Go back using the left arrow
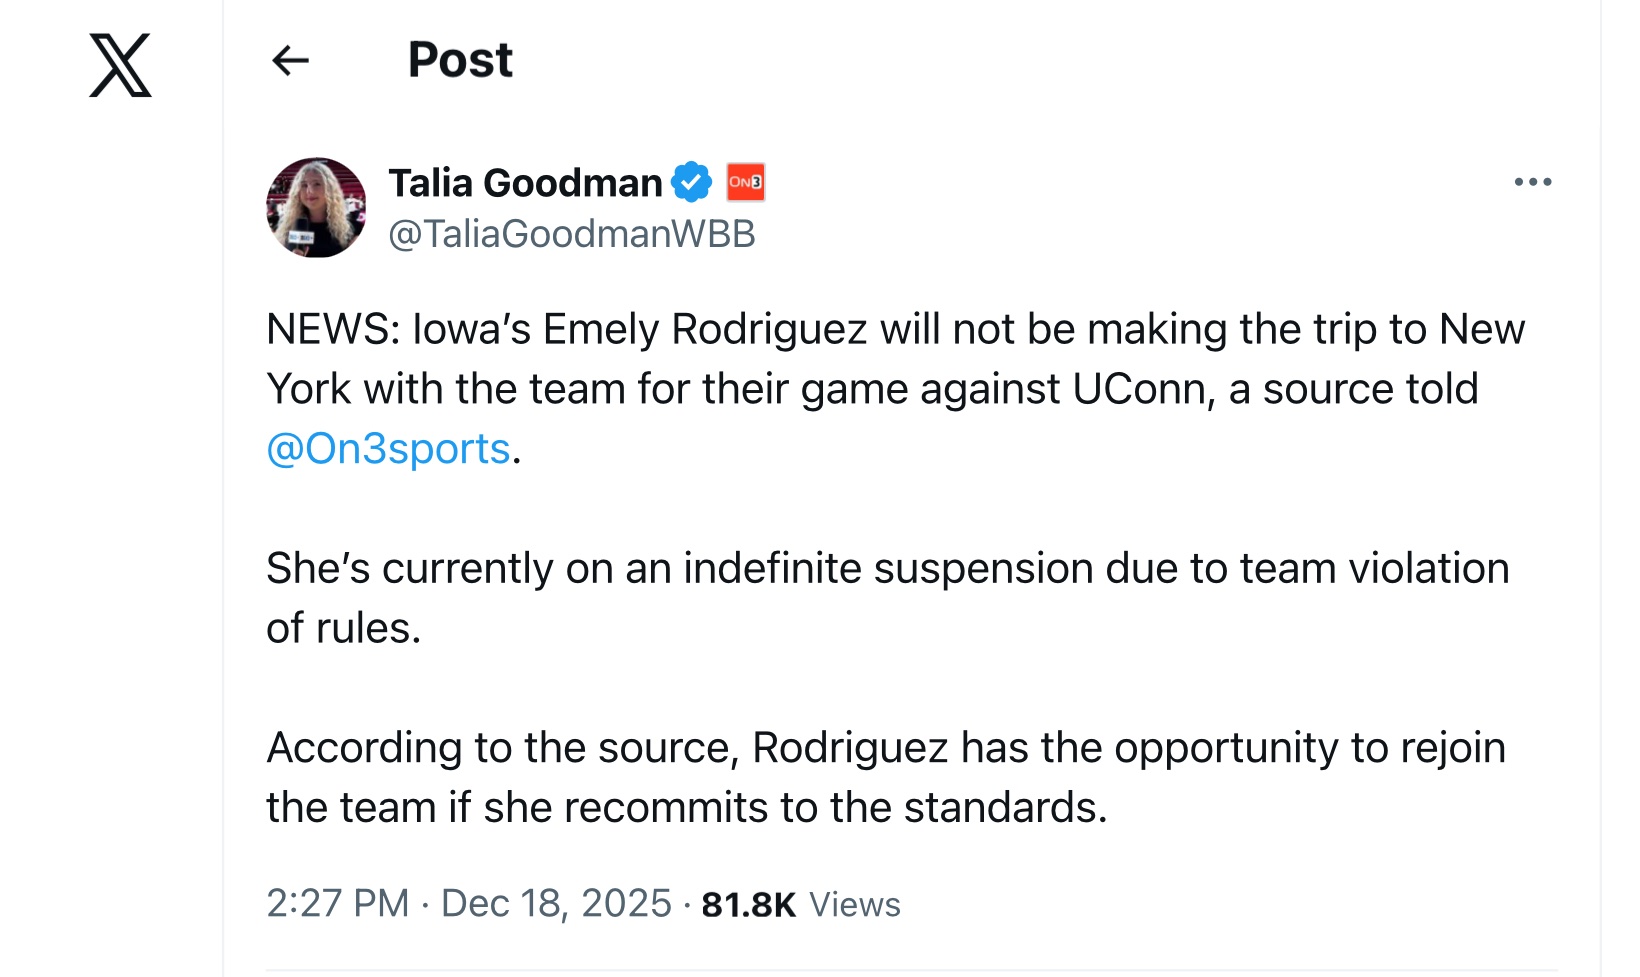This screenshot has width=1640, height=977. [x=290, y=61]
